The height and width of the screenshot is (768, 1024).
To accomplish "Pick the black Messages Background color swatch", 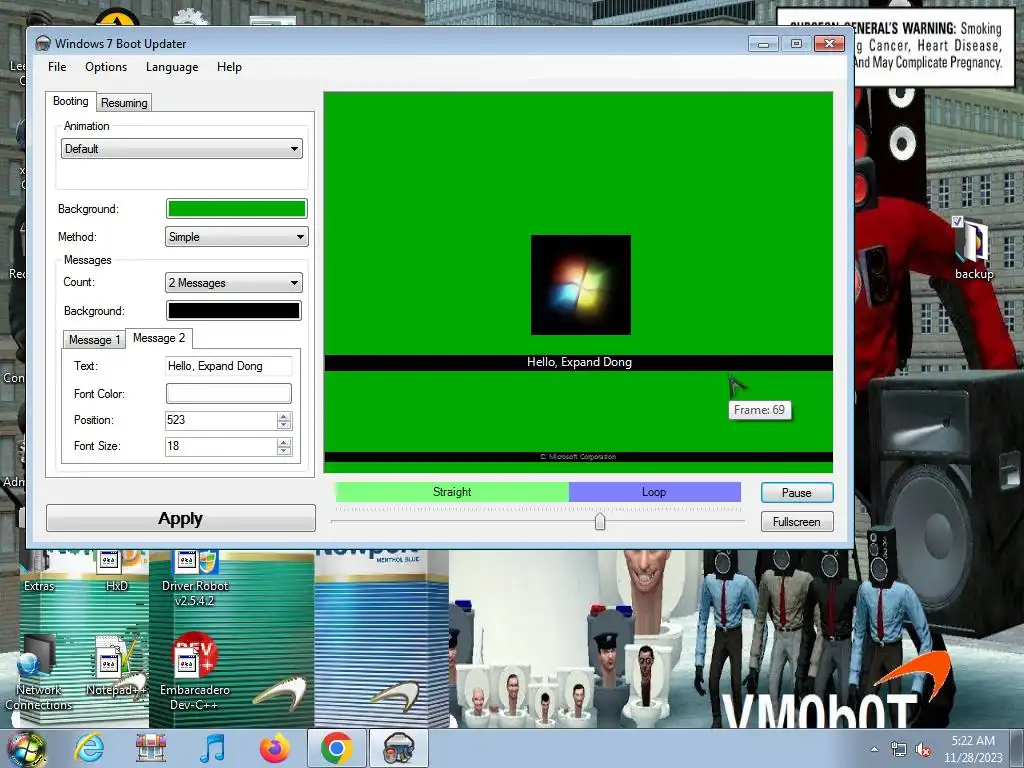I will point(234,310).
